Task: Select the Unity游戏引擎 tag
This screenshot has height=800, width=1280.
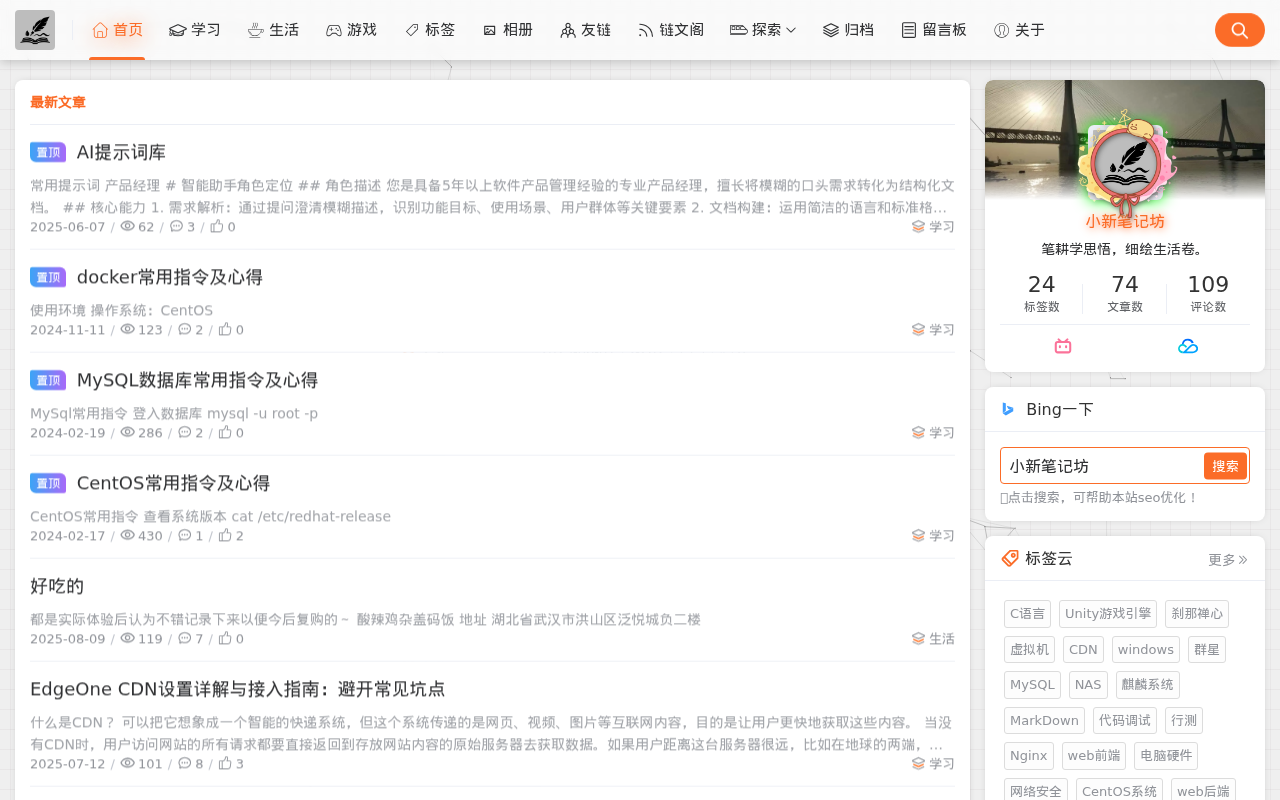Action: [1107, 614]
